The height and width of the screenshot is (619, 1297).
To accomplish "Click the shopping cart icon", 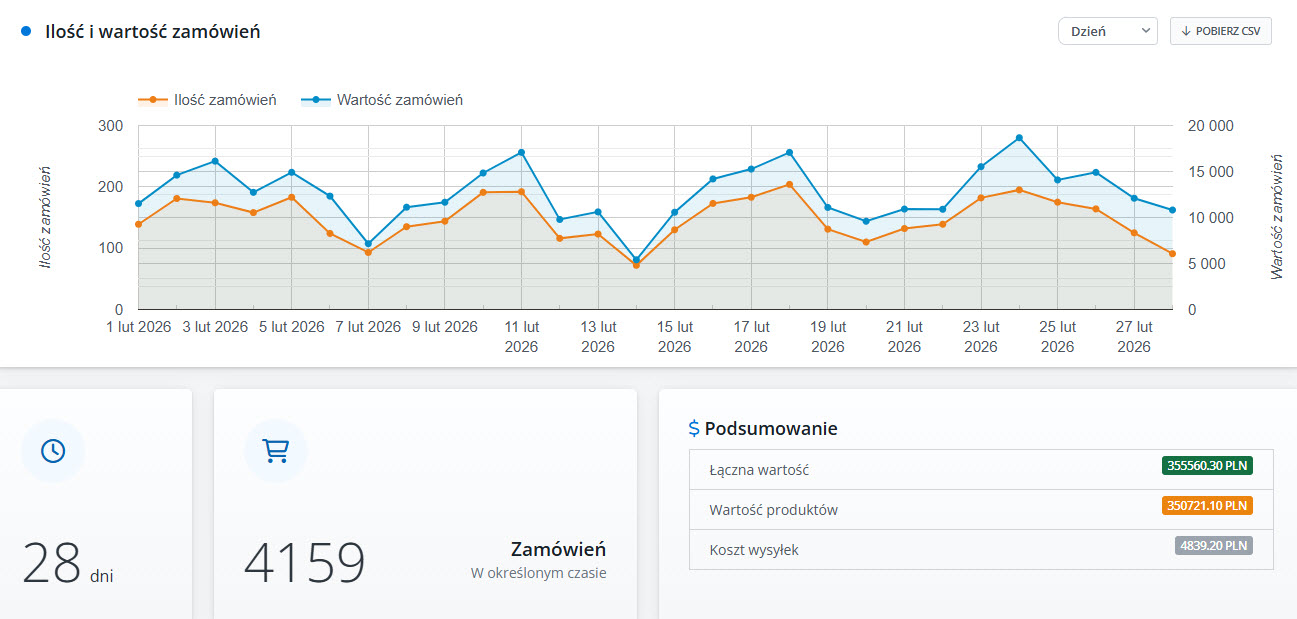I will click(x=275, y=451).
